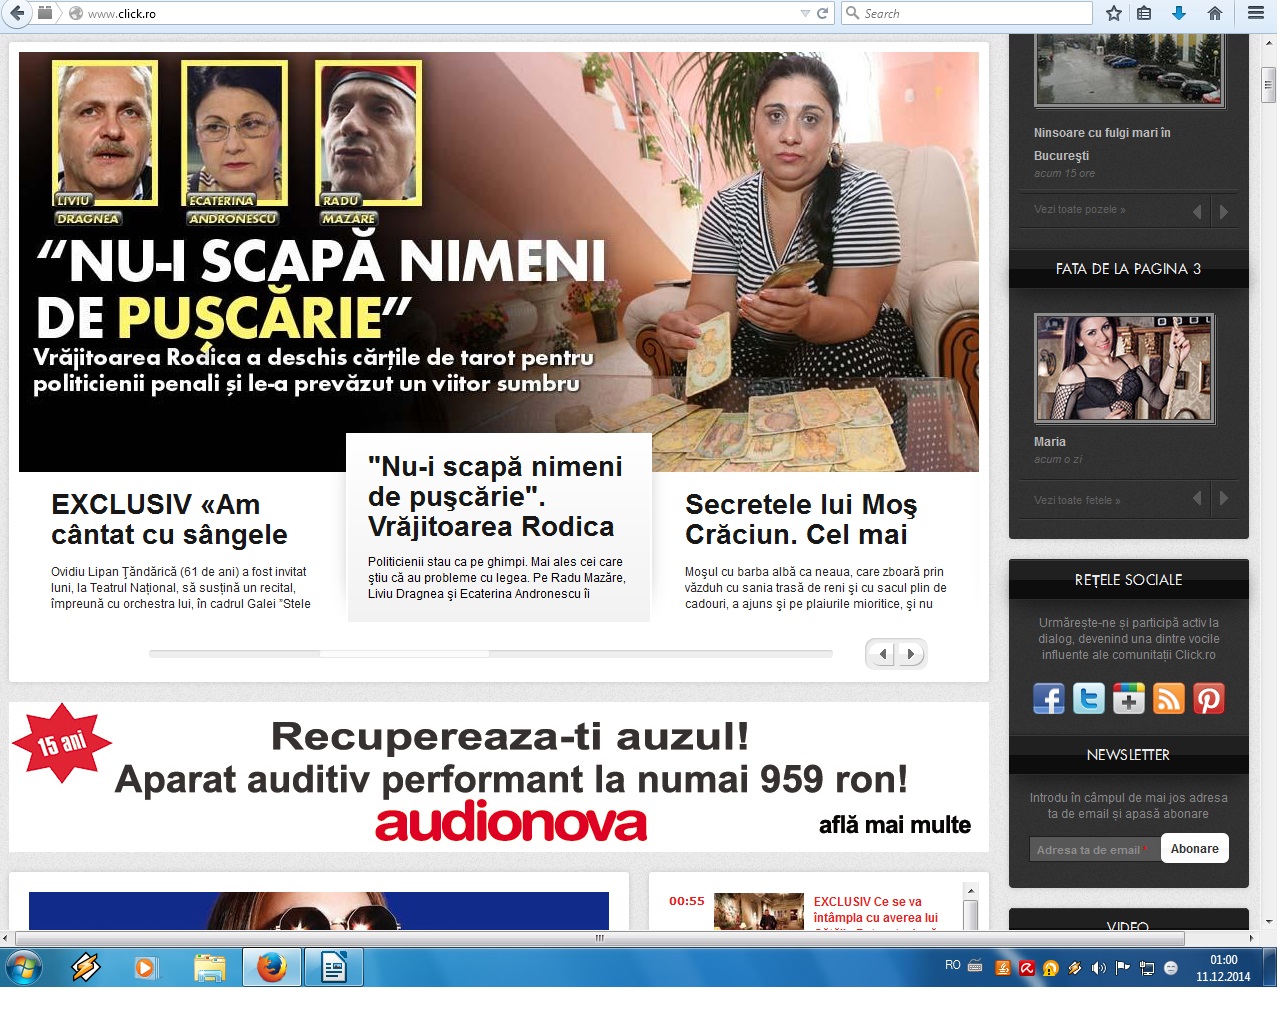Open Windows Start menu orb
1280x1024 pixels.
click(24, 968)
